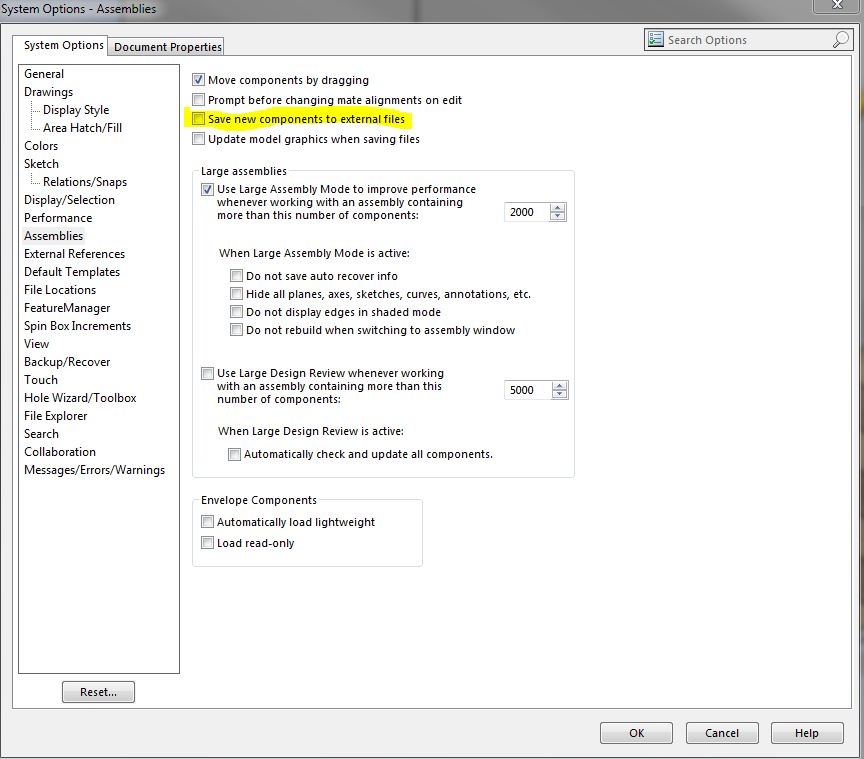Screen dimensions: 864x759
Task: Click into the Search Options field
Action: [x=747, y=40]
